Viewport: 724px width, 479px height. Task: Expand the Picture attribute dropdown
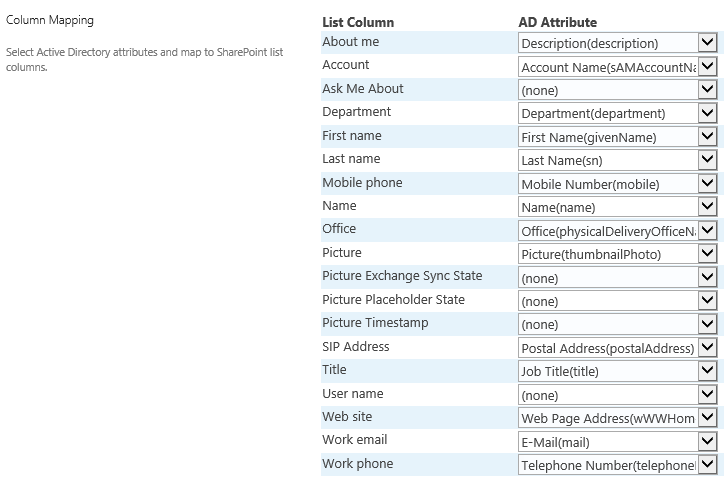click(708, 254)
